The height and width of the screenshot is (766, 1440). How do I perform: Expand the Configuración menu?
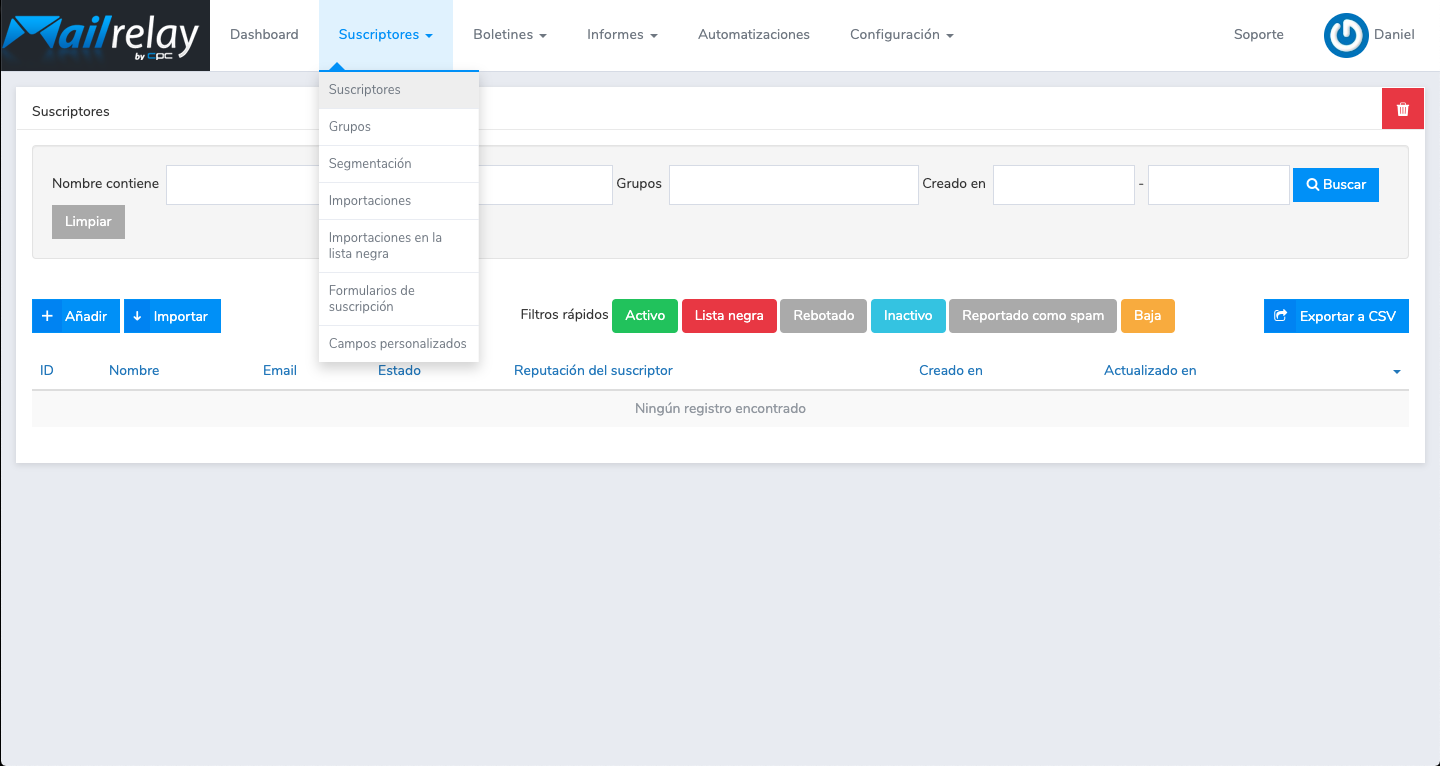click(x=901, y=34)
